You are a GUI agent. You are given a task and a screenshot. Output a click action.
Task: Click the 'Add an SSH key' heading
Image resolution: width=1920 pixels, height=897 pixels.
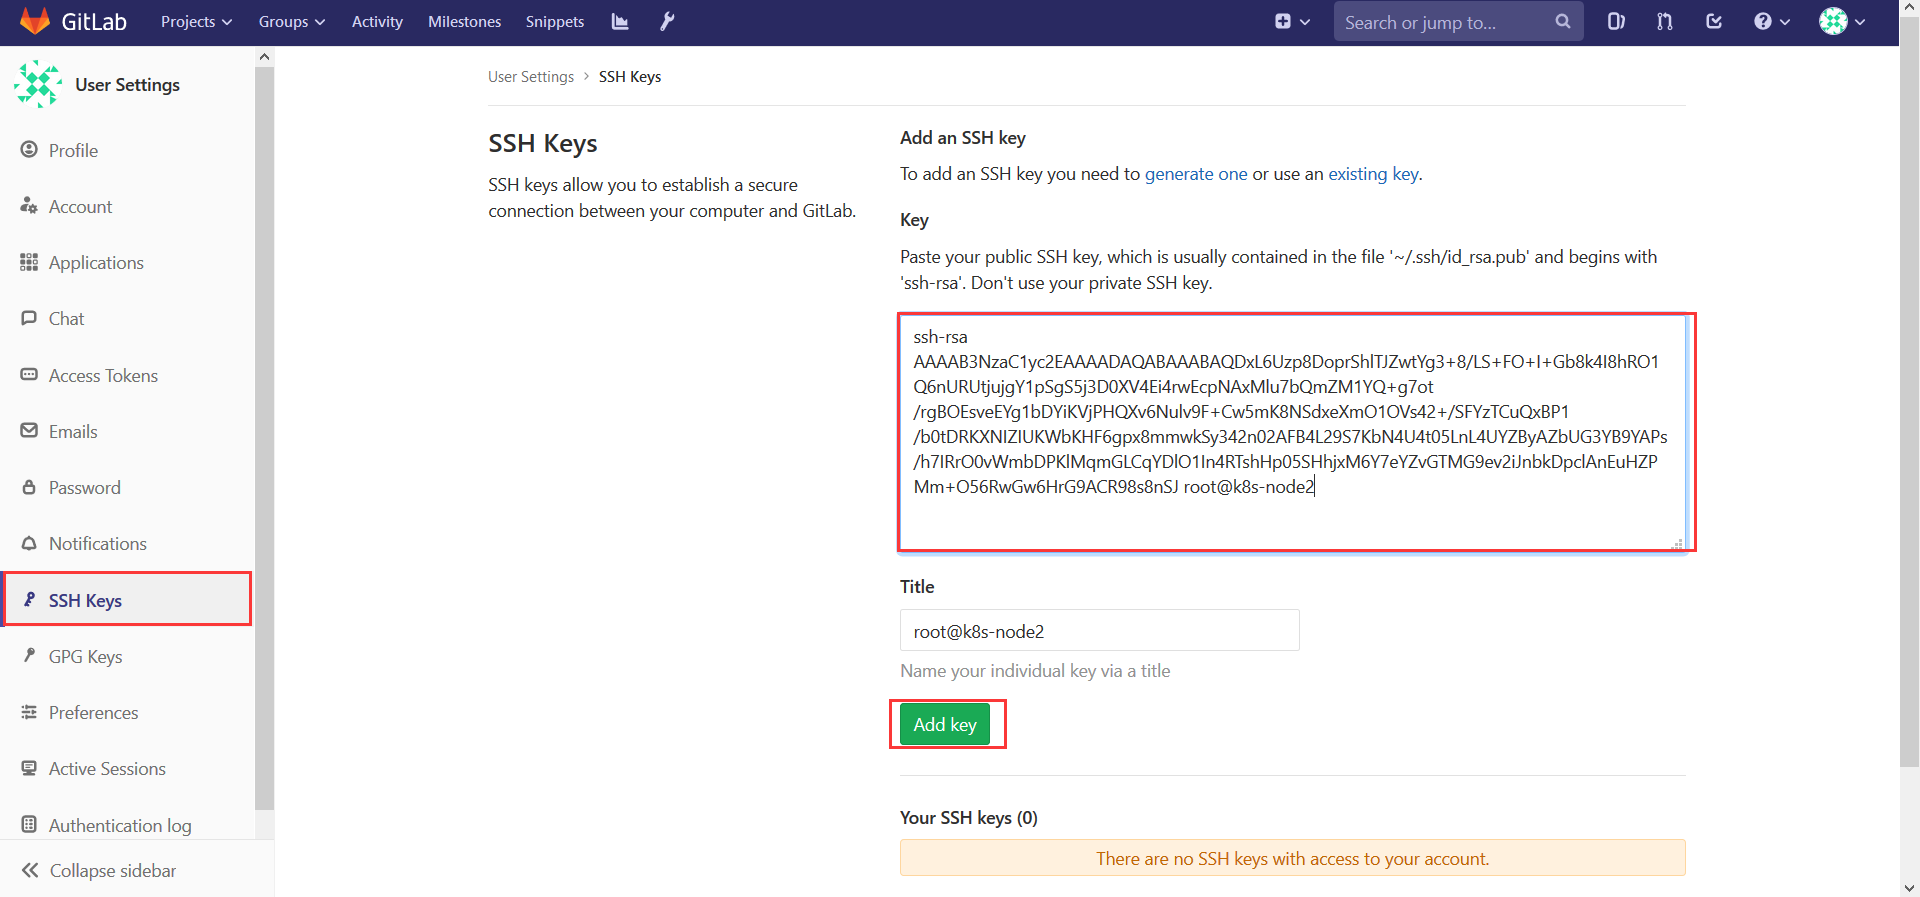[963, 138]
